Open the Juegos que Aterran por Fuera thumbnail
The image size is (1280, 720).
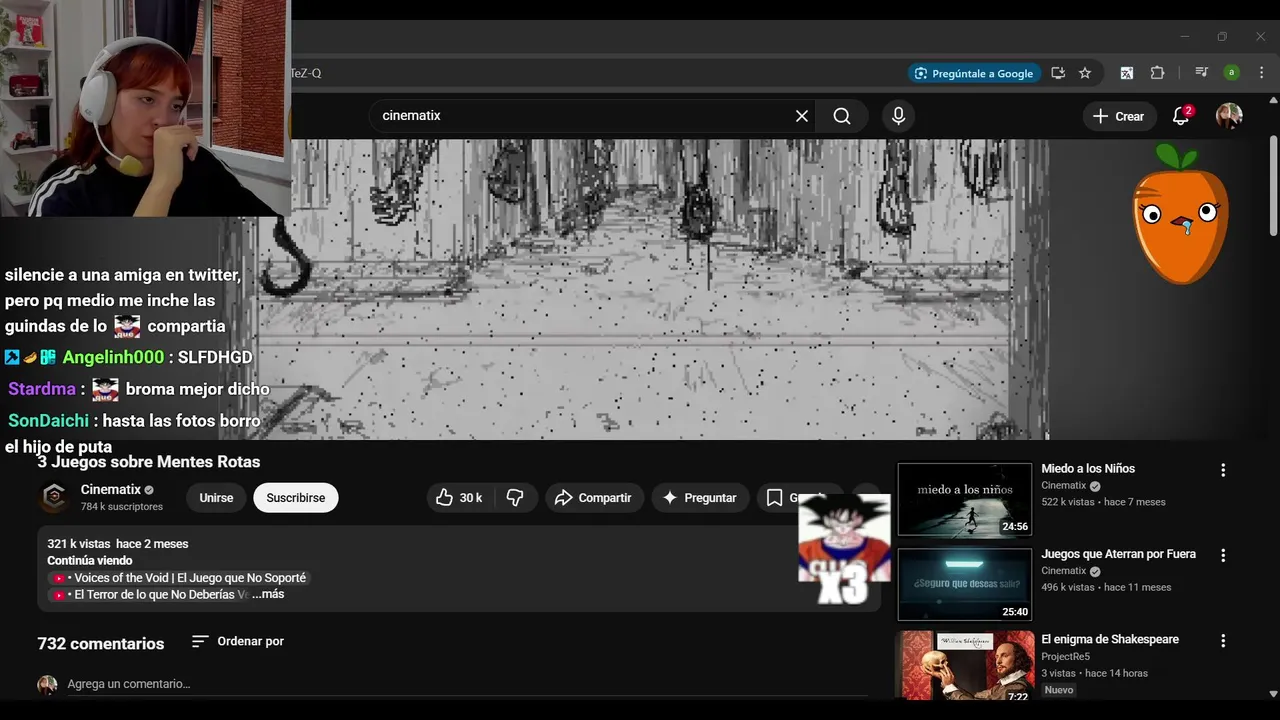[x=964, y=585]
